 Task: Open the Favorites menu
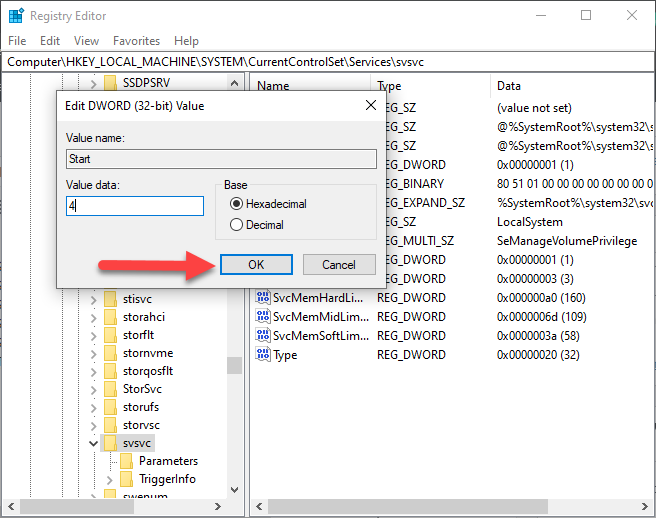point(136,41)
